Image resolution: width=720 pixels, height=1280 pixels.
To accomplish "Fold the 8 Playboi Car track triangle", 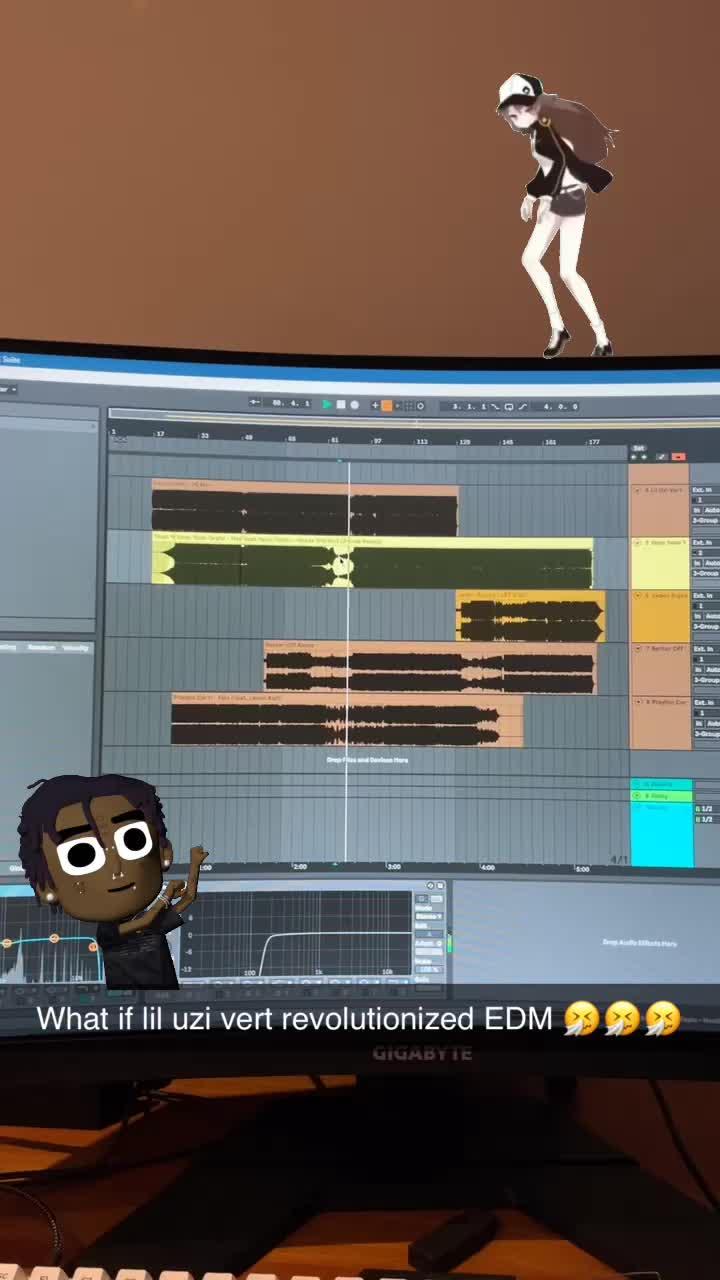I will 637,703.
